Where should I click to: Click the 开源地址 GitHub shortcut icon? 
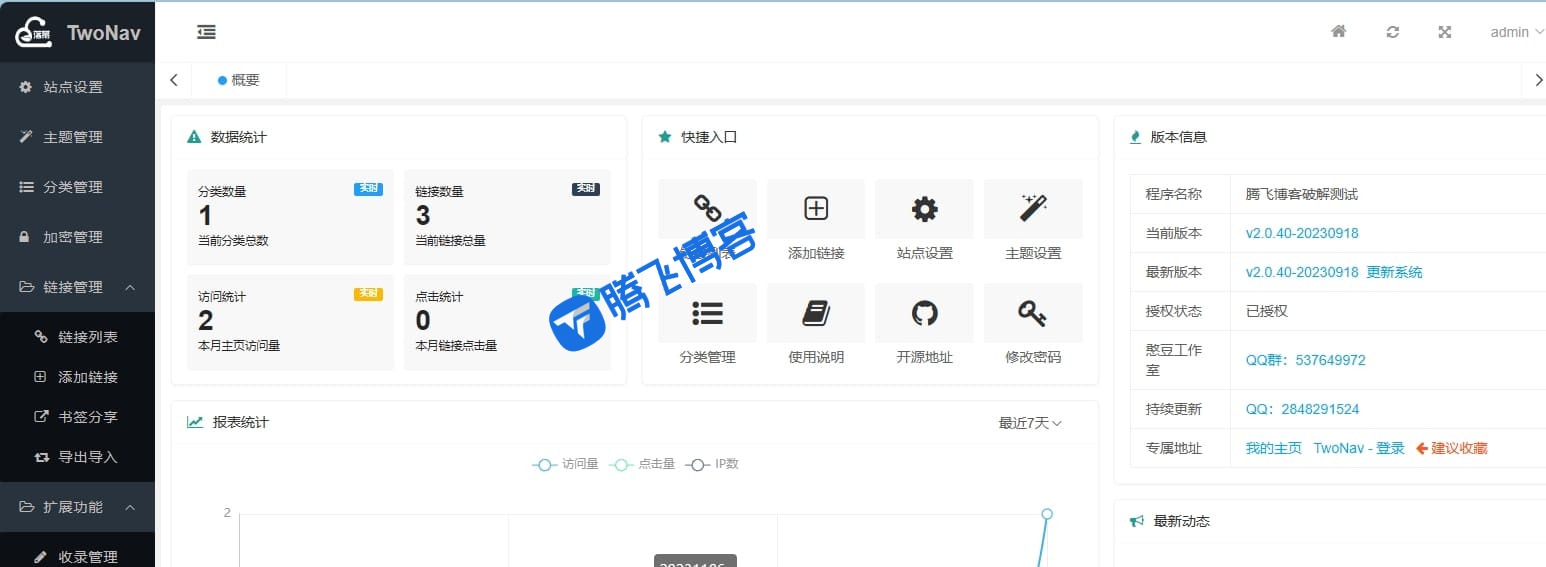point(924,313)
